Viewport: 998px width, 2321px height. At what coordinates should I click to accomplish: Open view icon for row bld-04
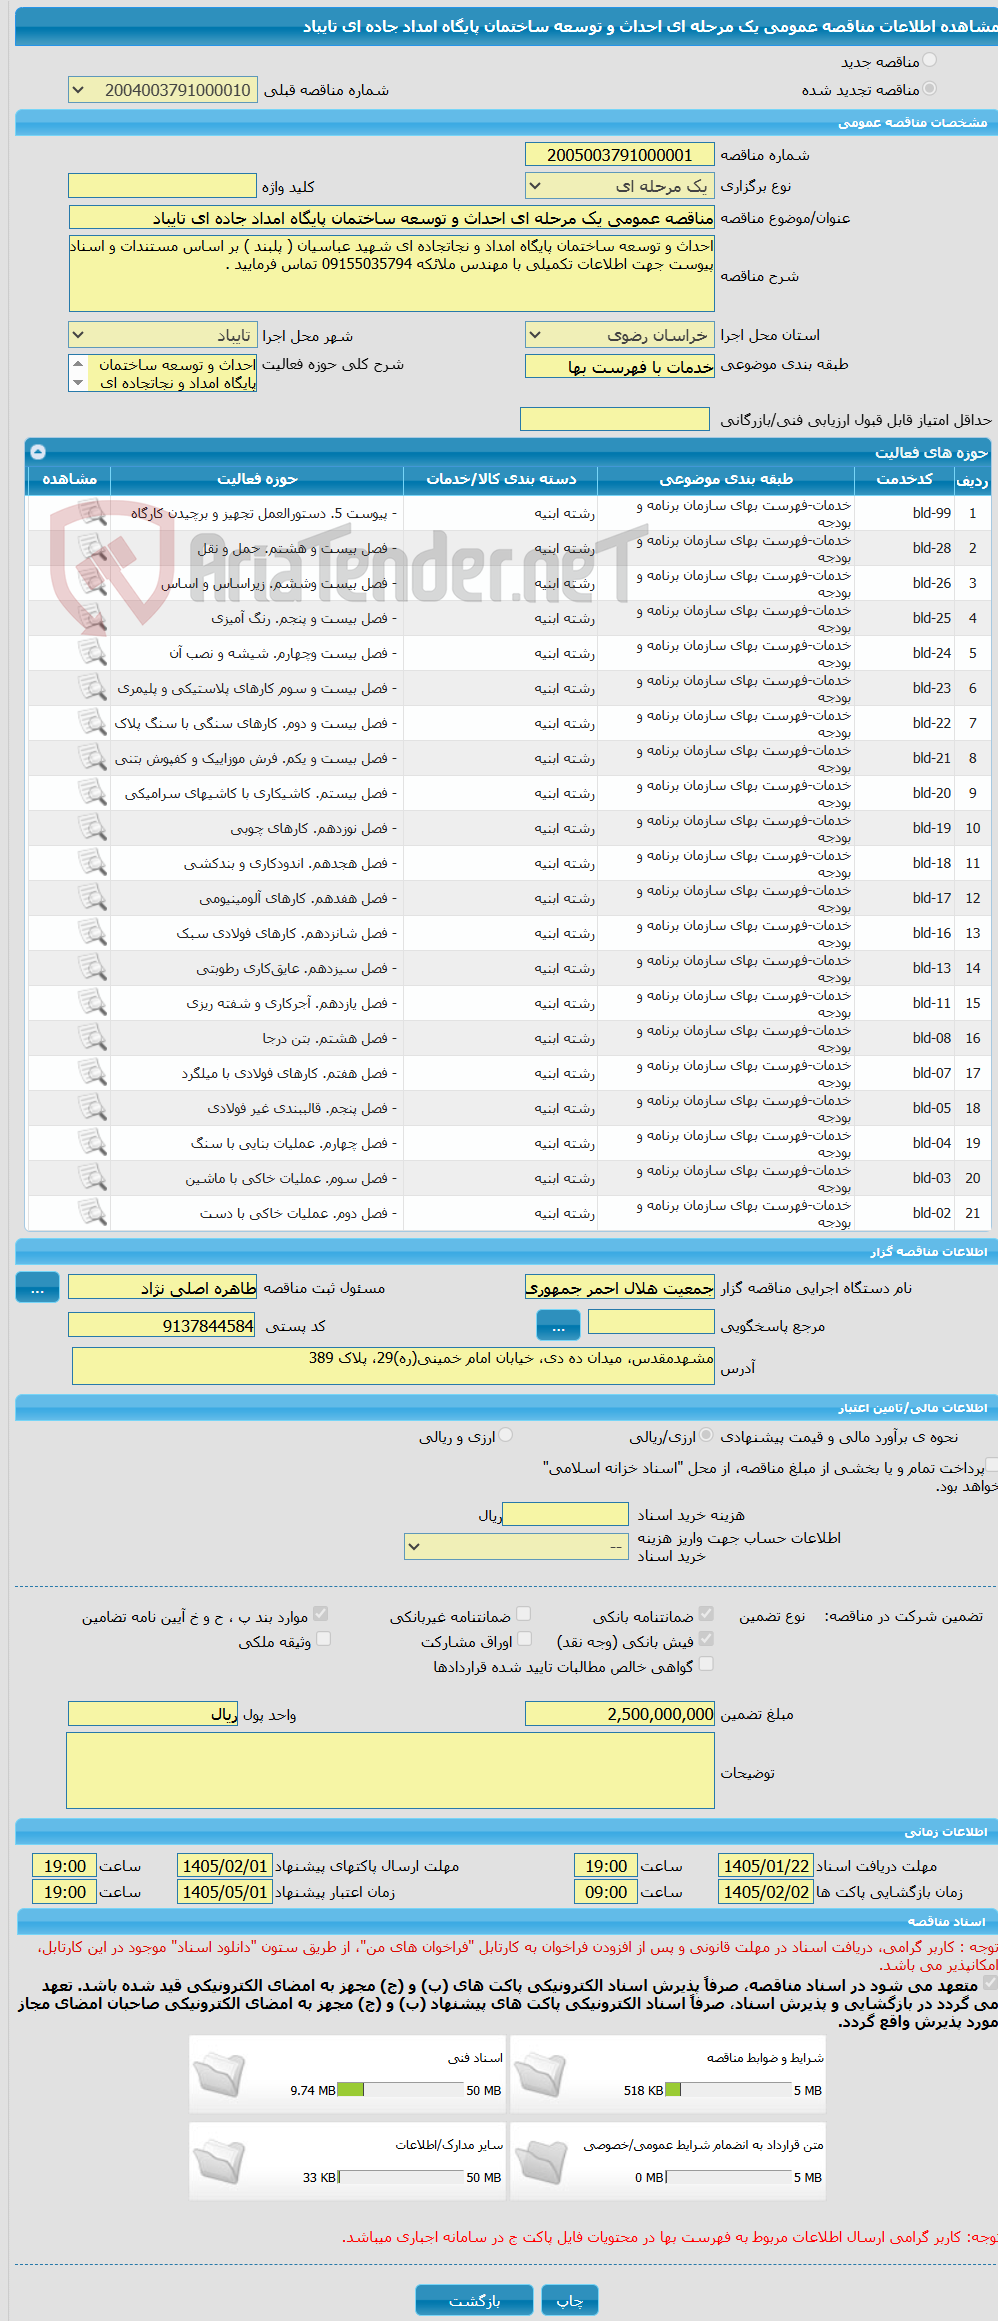92,1143
